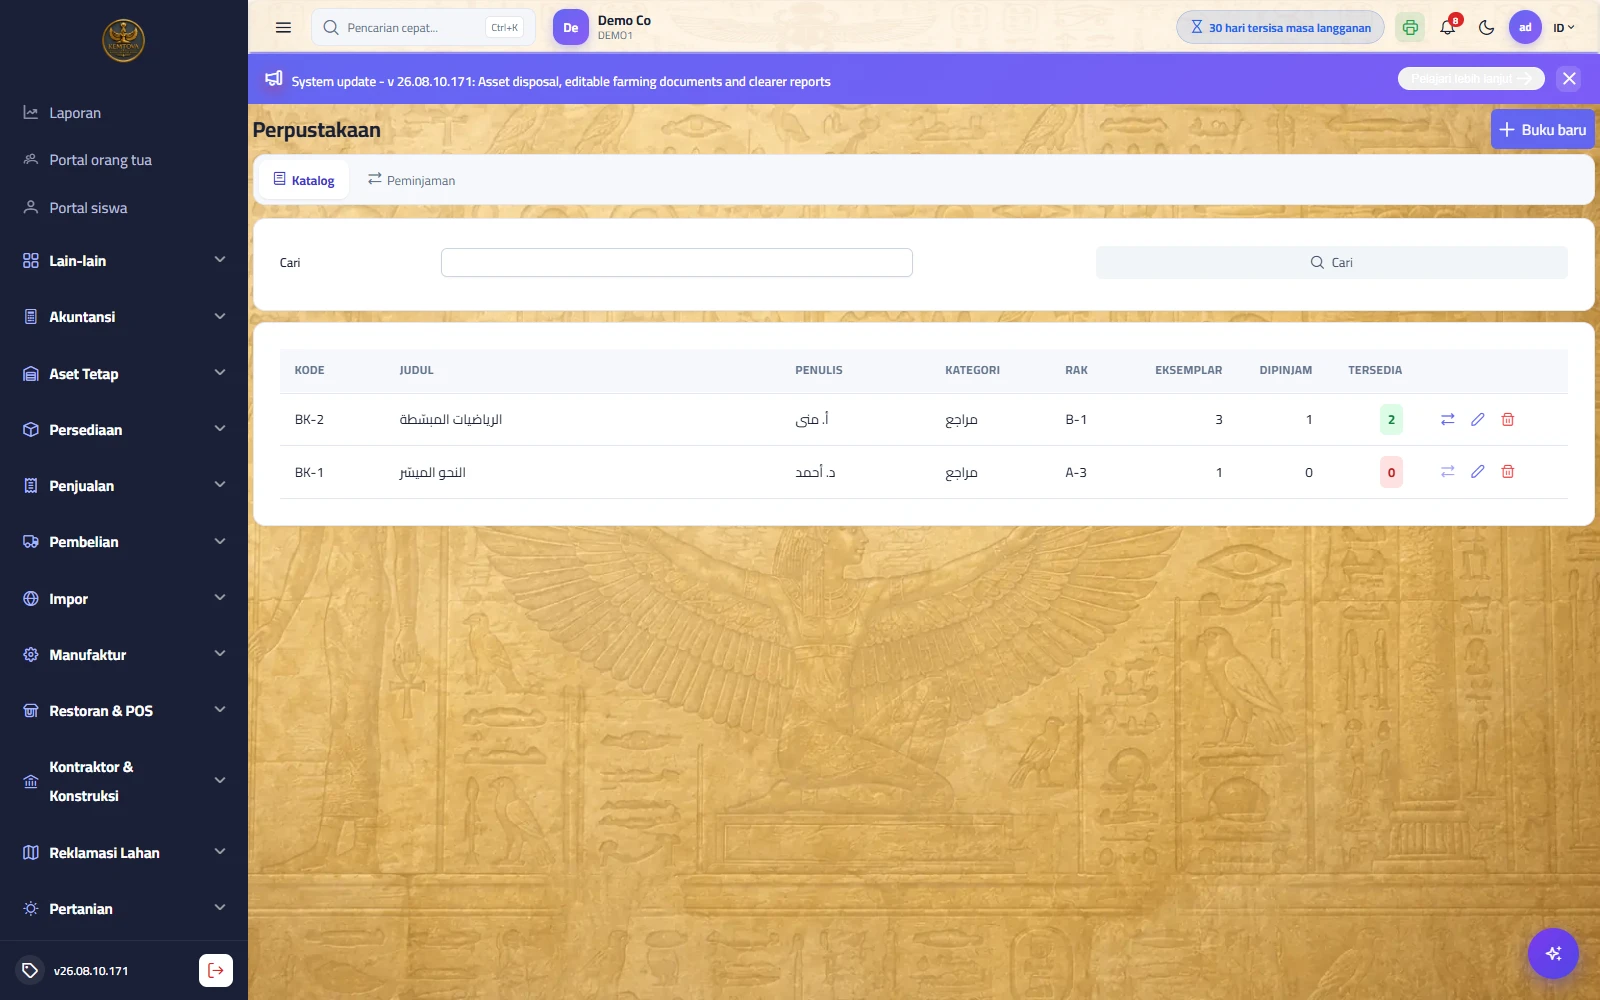The image size is (1600, 1000).
Task: Expand the Lain-lain sidebar section
Action: 124,261
